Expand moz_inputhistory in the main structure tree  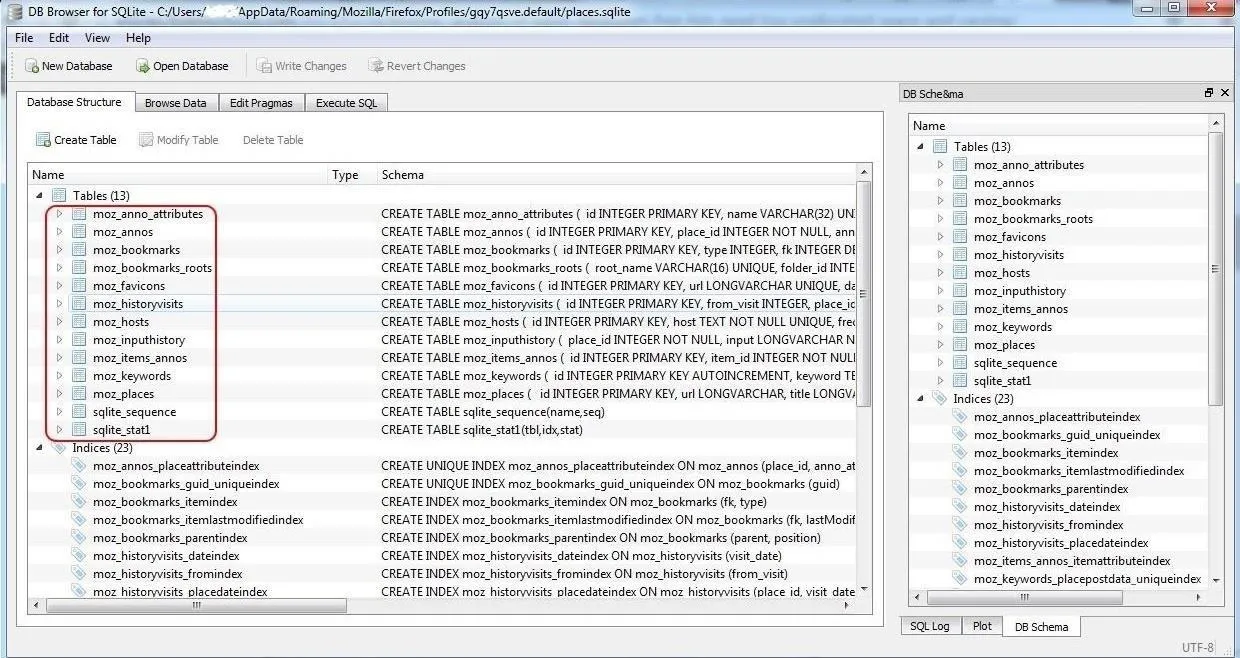pos(59,340)
